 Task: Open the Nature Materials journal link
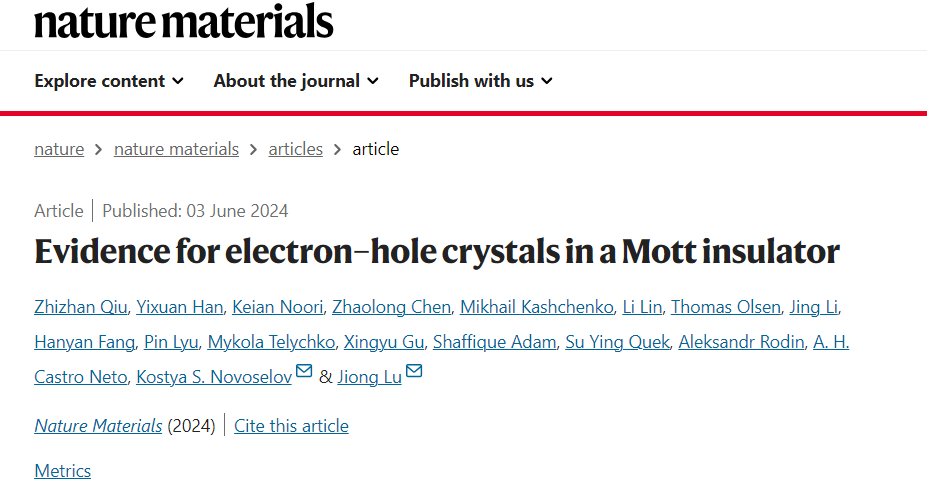[x=98, y=426]
